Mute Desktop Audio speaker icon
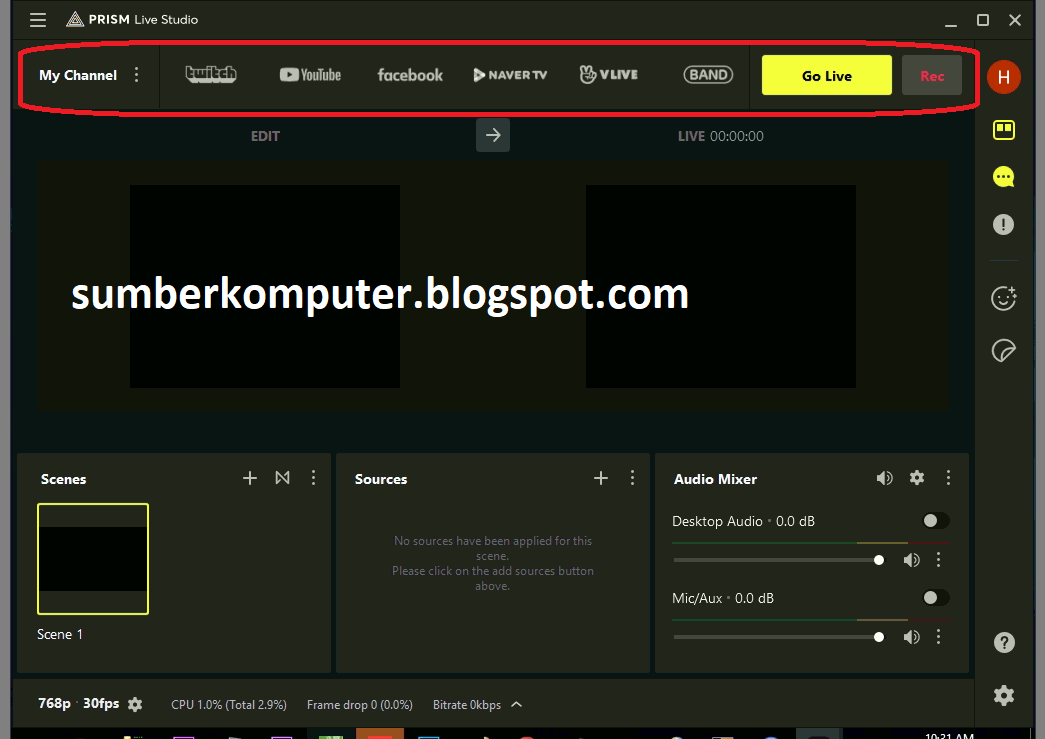1045x739 pixels. [x=912, y=560]
